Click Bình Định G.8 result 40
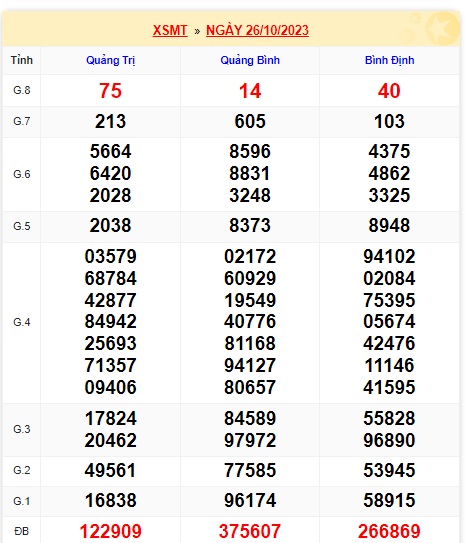The width and height of the screenshot is (467, 543). [389, 91]
